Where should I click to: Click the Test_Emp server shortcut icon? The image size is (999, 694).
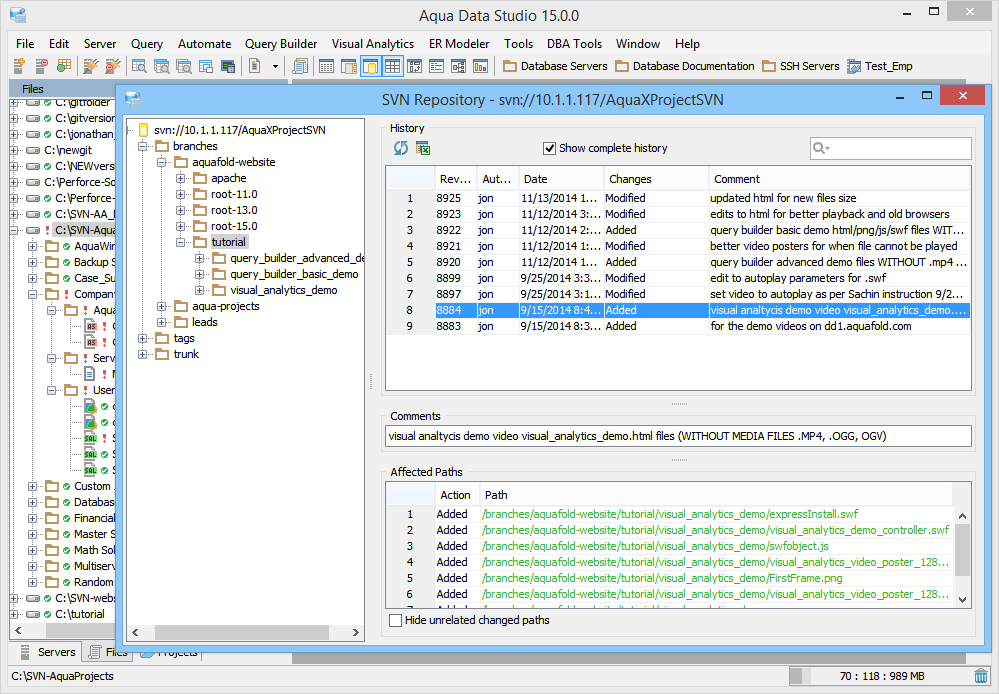(x=855, y=66)
